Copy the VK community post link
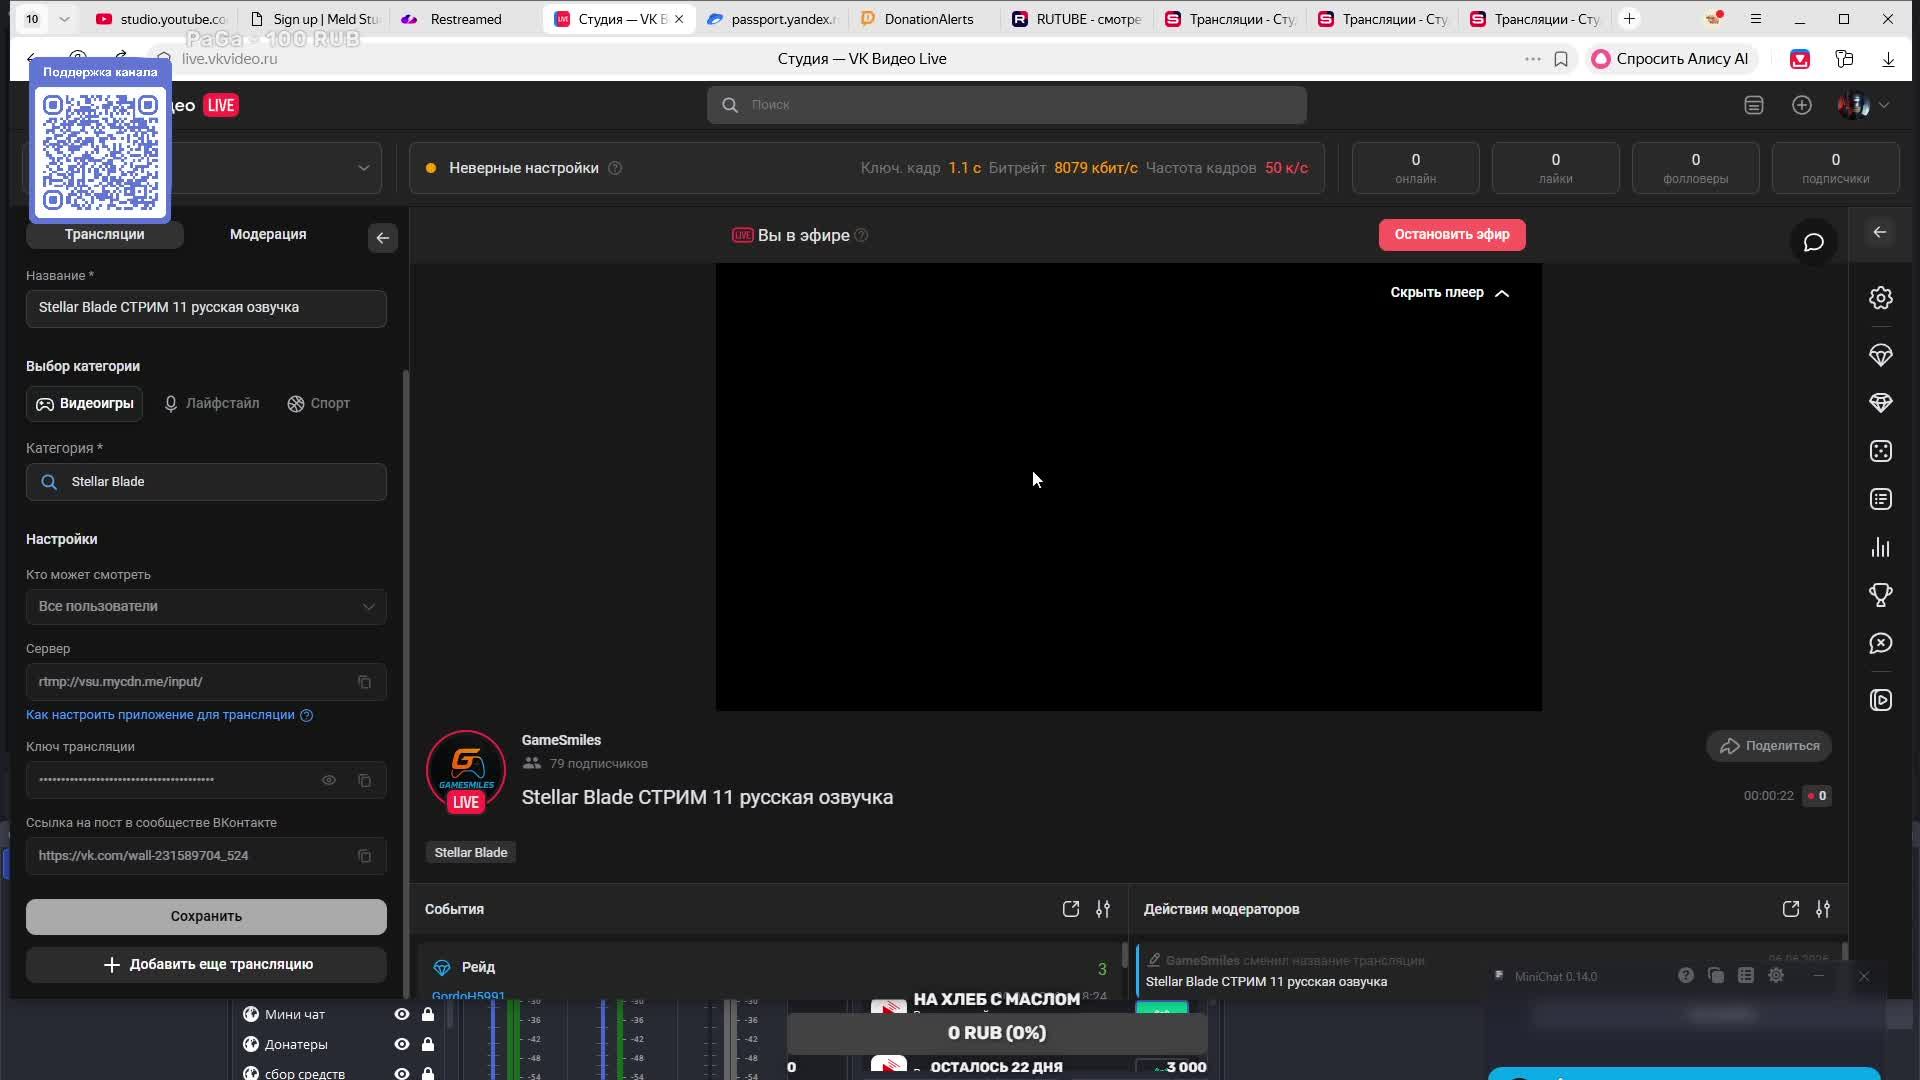Viewport: 1920px width, 1080px height. coord(364,856)
